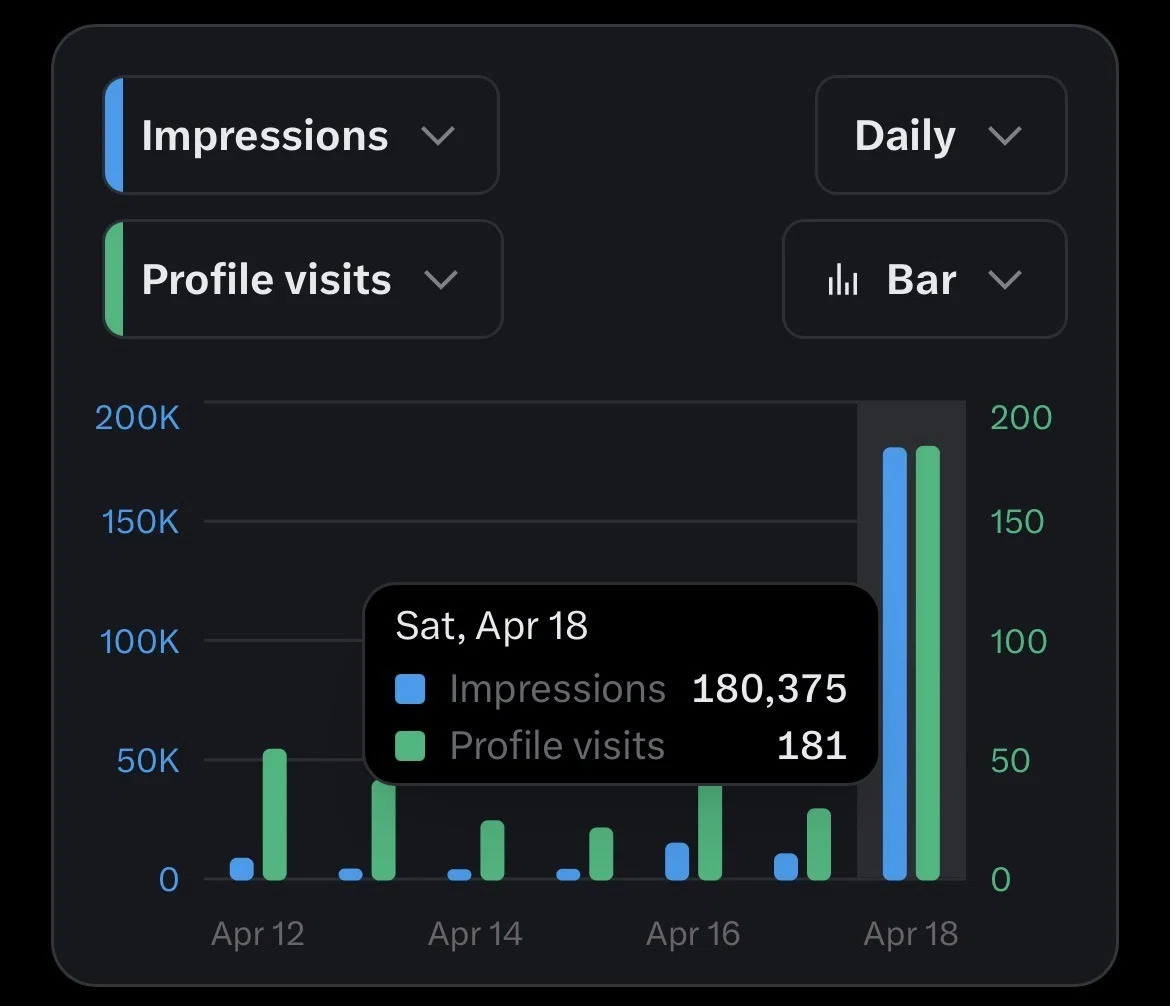Select the blue Apr 12 impressions bar
This screenshot has height=1006, width=1170.
[x=242, y=869]
